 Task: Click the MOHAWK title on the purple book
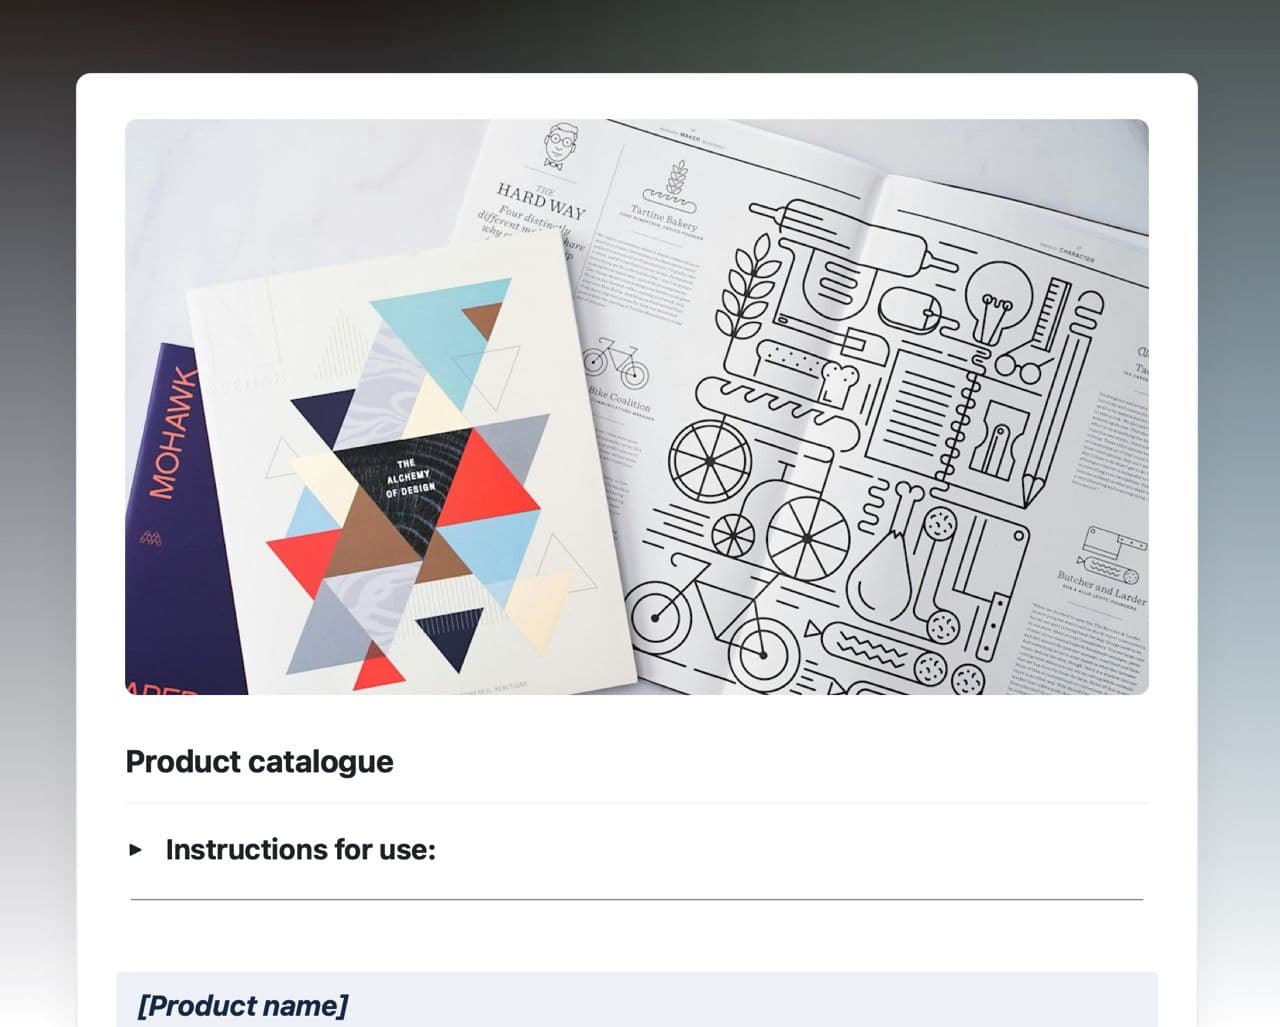[x=168, y=434]
